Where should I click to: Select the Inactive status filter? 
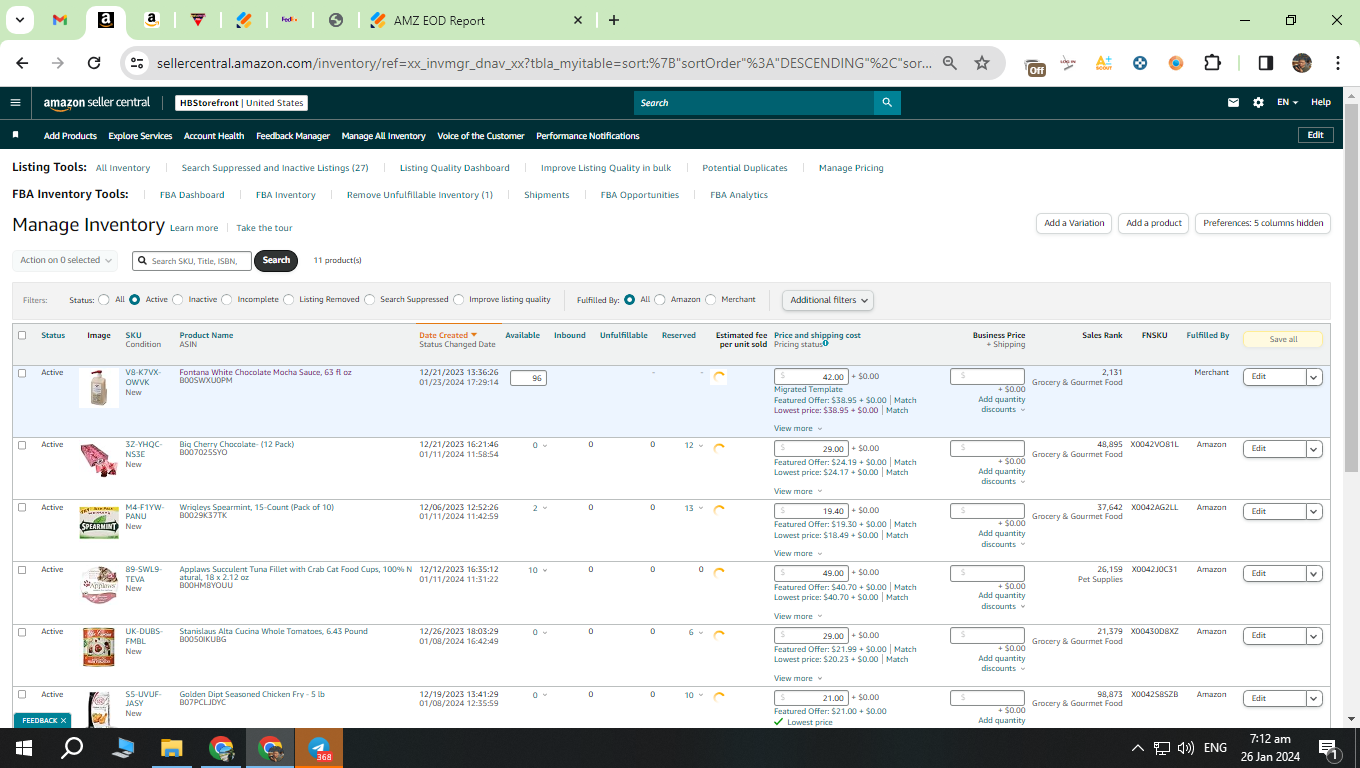click(178, 299)
